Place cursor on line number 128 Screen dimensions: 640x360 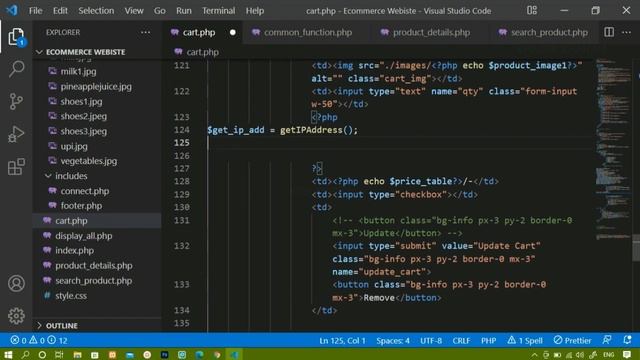pos(182,181)
